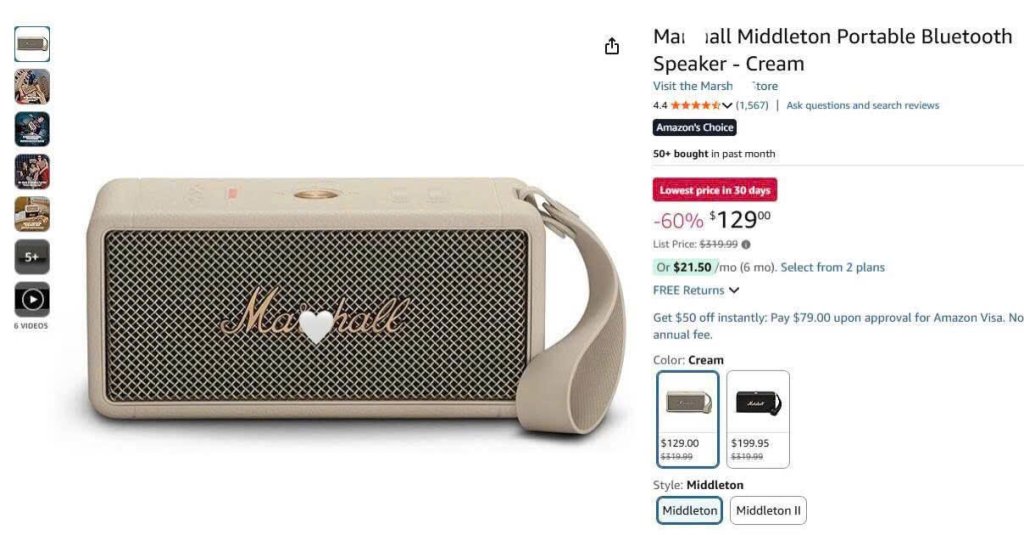
Task: View the fifth product thumbnail
Action: (32, 214)
